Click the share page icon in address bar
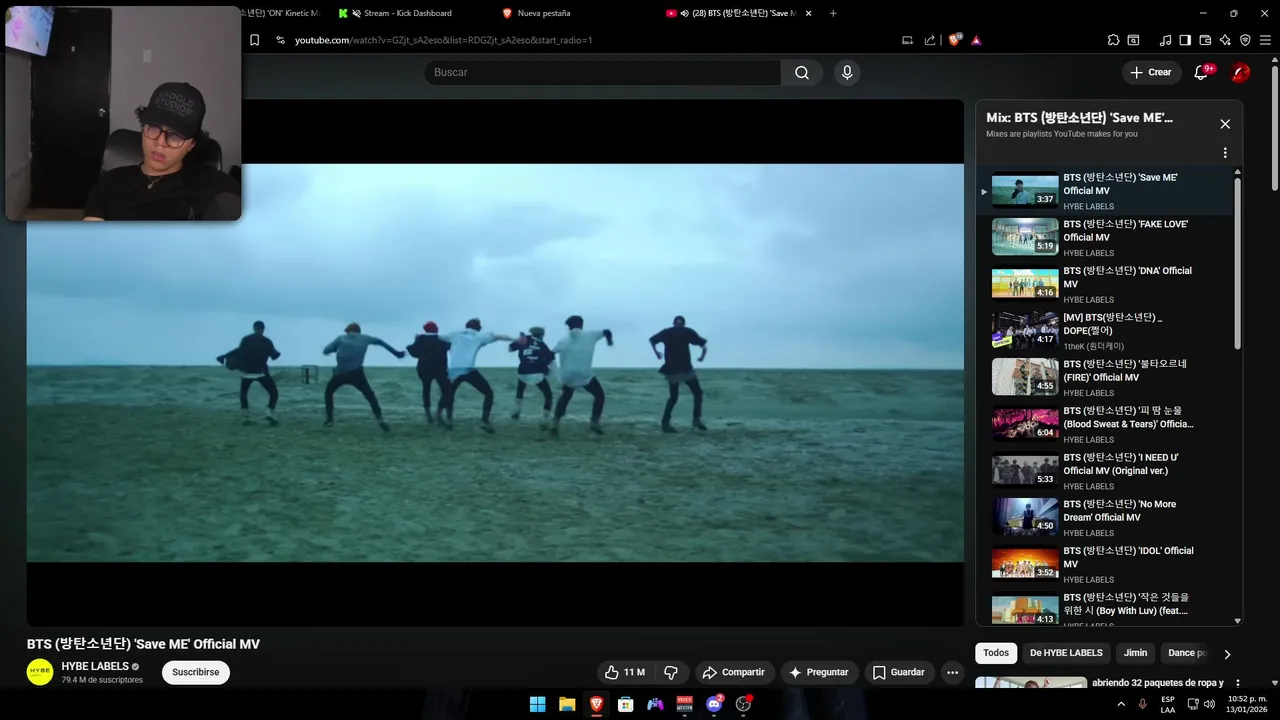 (x=930, y=40)
